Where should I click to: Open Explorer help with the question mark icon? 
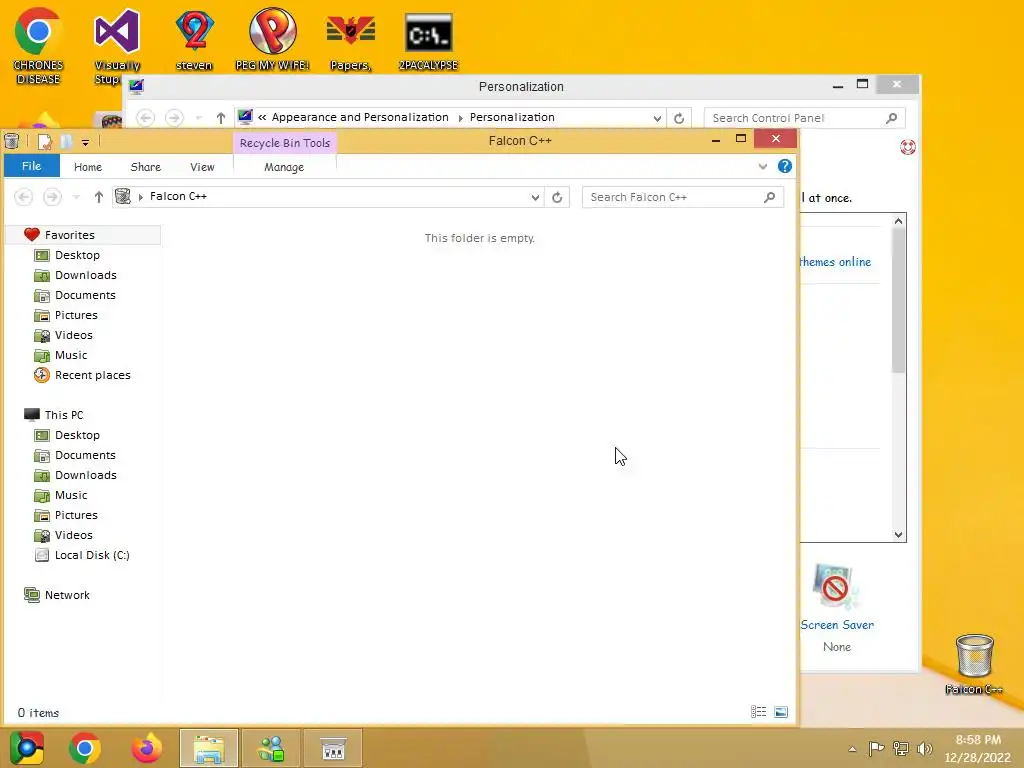tap(785, 166)
